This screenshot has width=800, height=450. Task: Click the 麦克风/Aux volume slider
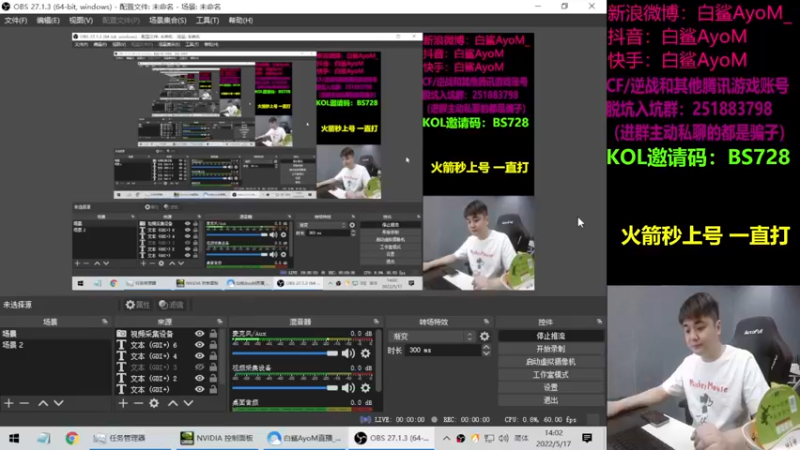(x=285, y=353)
